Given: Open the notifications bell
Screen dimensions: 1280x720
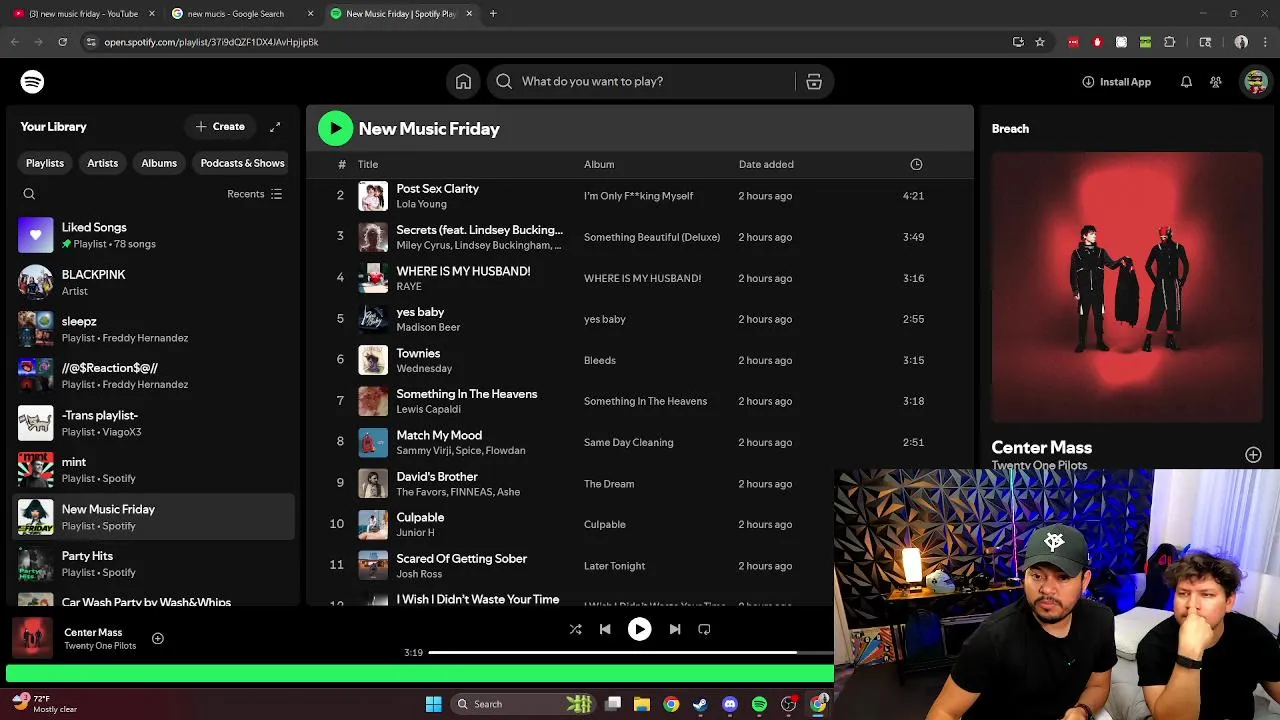Looking at the screenshot, I should [1186, 82].
